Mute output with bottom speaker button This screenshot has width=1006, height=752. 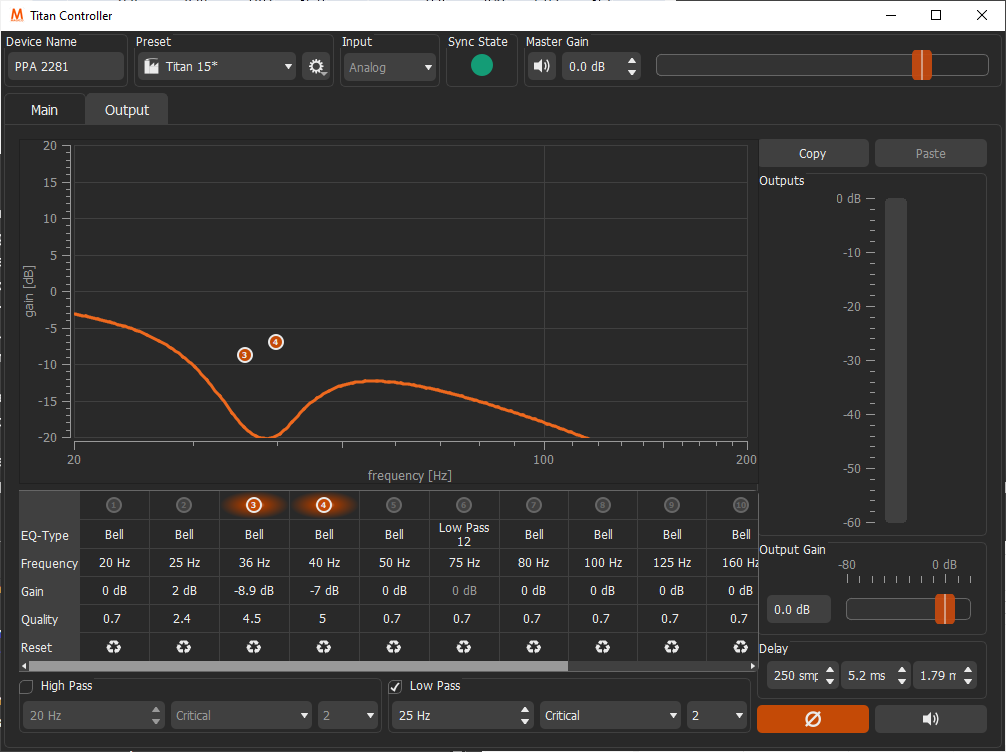(930, 719)
